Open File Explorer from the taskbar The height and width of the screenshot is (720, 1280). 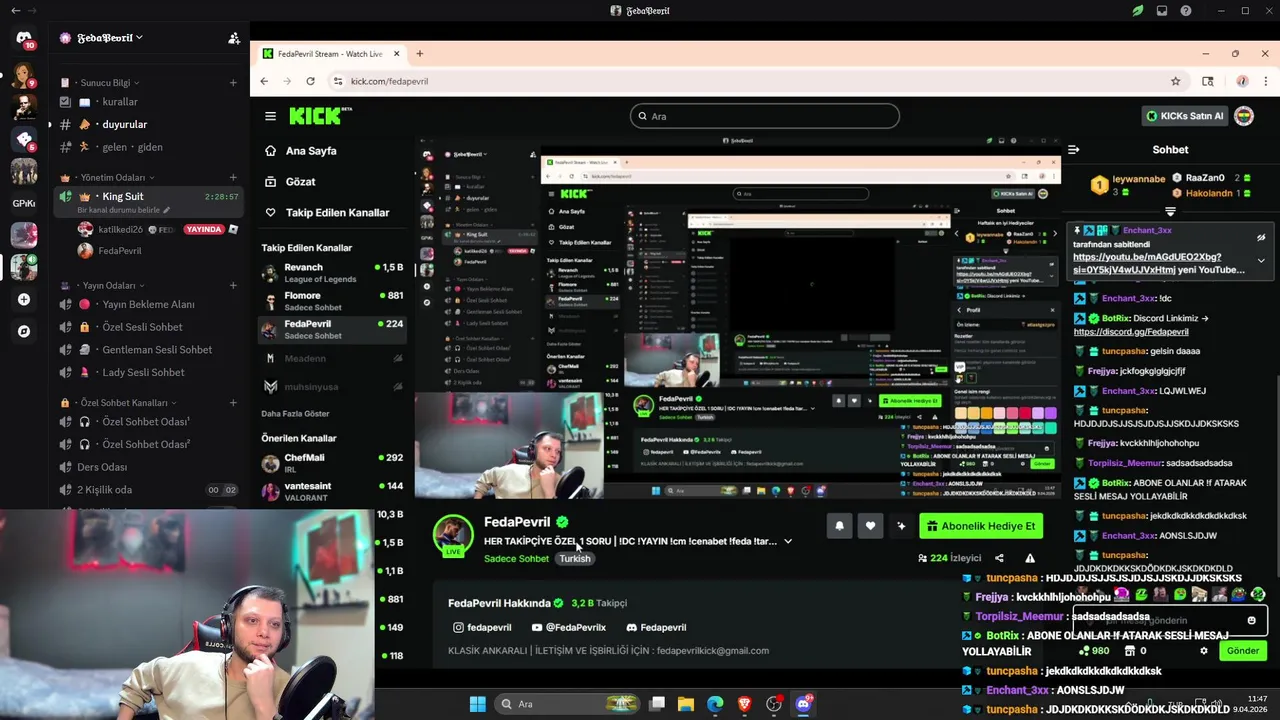coord(686,704)
